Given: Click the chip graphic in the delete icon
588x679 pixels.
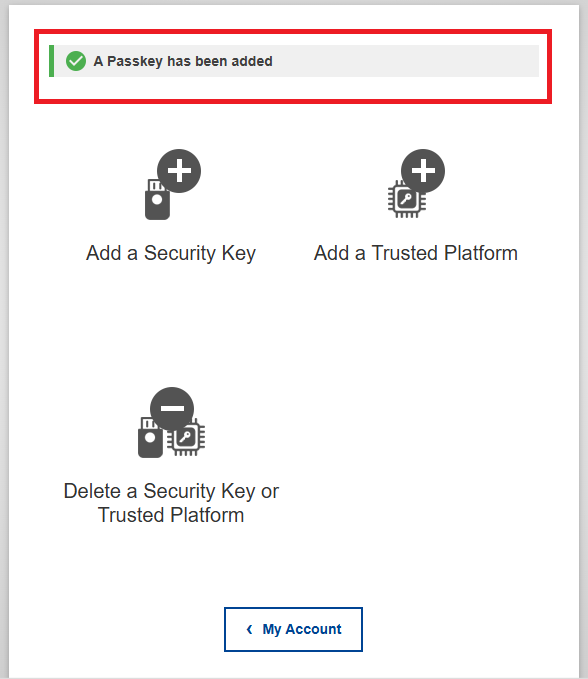Looking at the screenshot, I should tap(187, 437).
